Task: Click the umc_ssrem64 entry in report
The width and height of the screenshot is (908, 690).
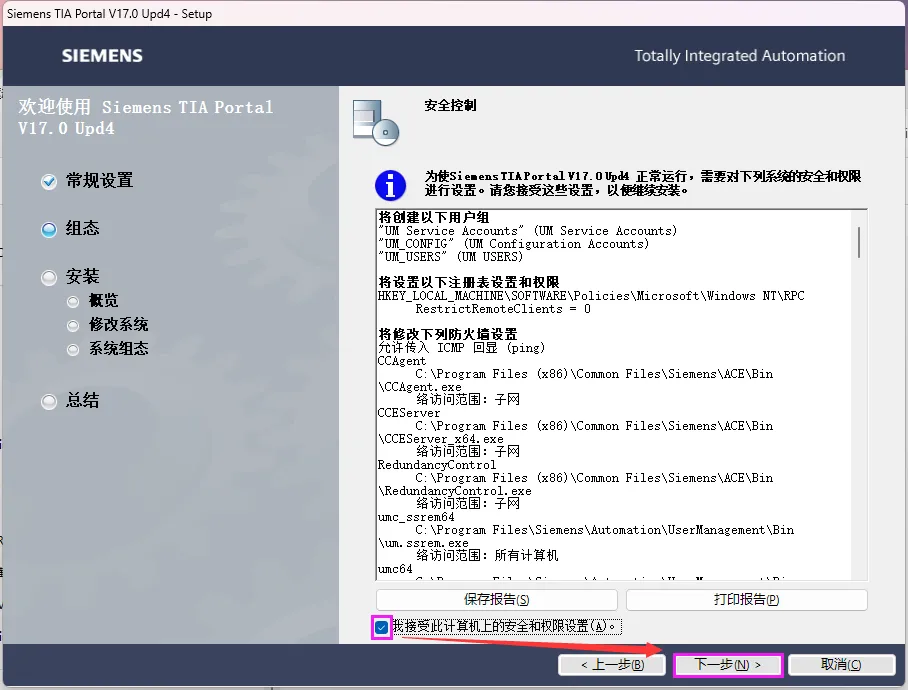Action: (x=416, y=517)
